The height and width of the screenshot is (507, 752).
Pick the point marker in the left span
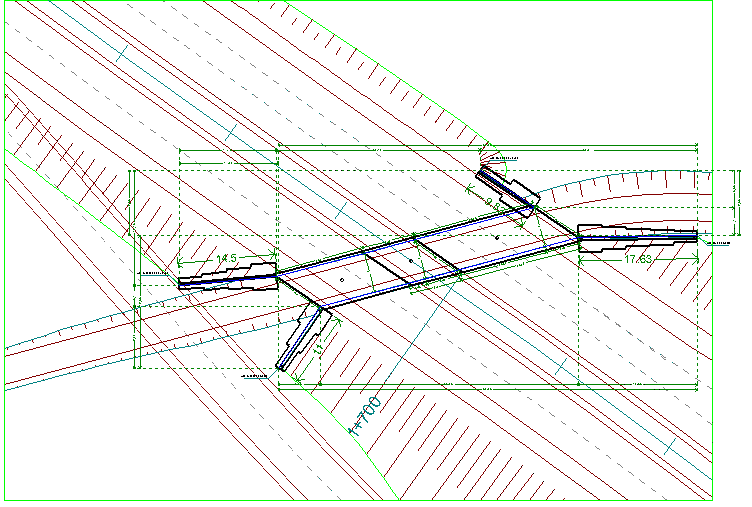(341, 280)
